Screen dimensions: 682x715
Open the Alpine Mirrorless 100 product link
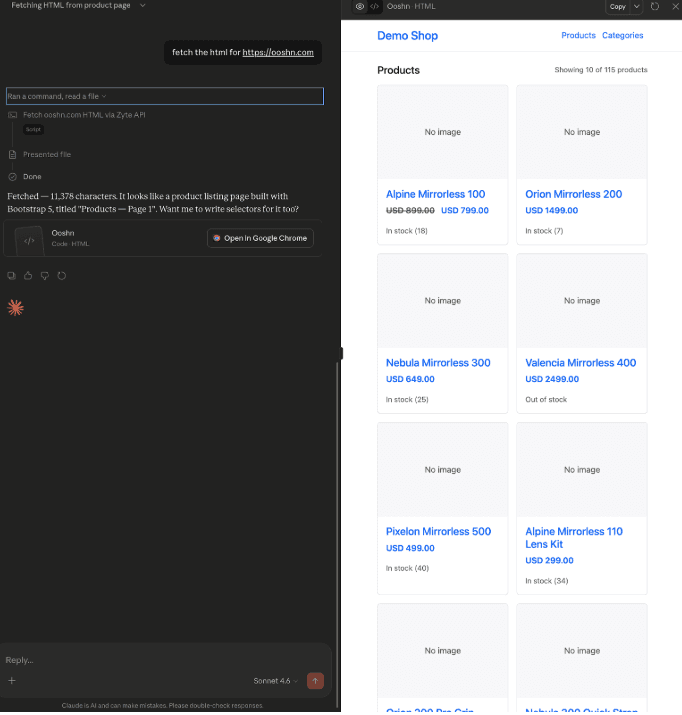coord(435,194)
